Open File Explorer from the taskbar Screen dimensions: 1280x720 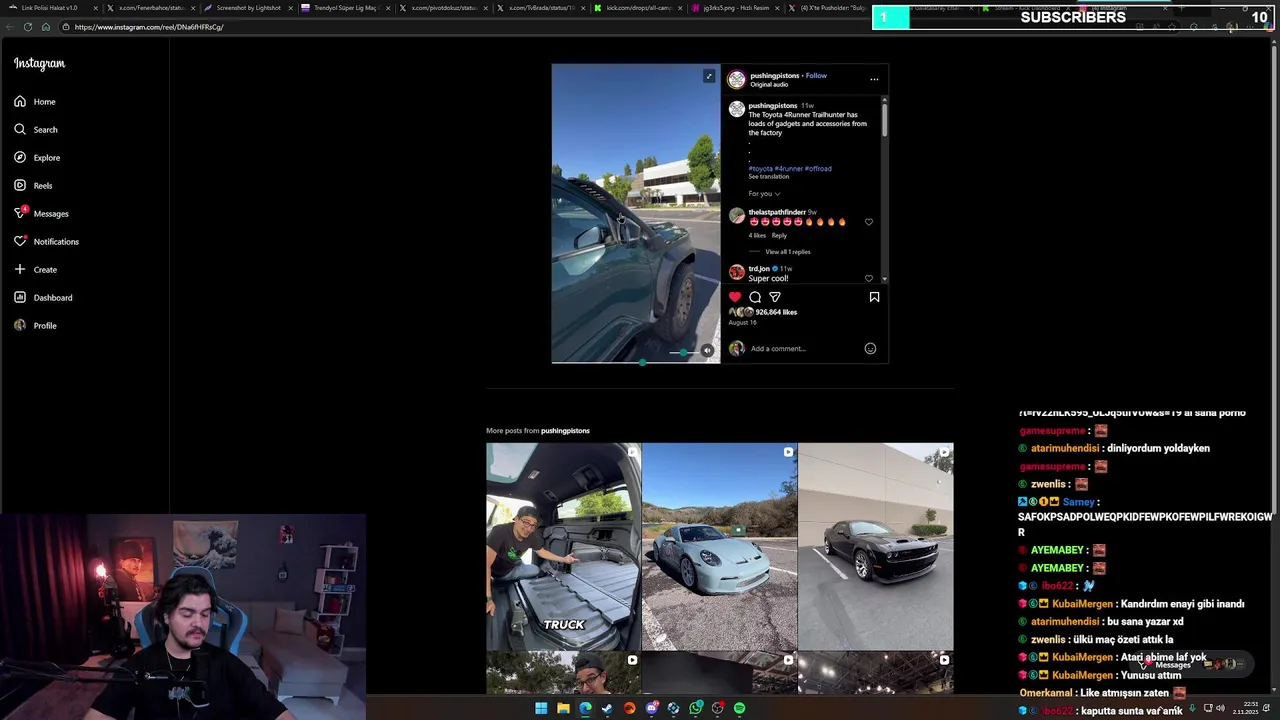click(x=563, y=708)
